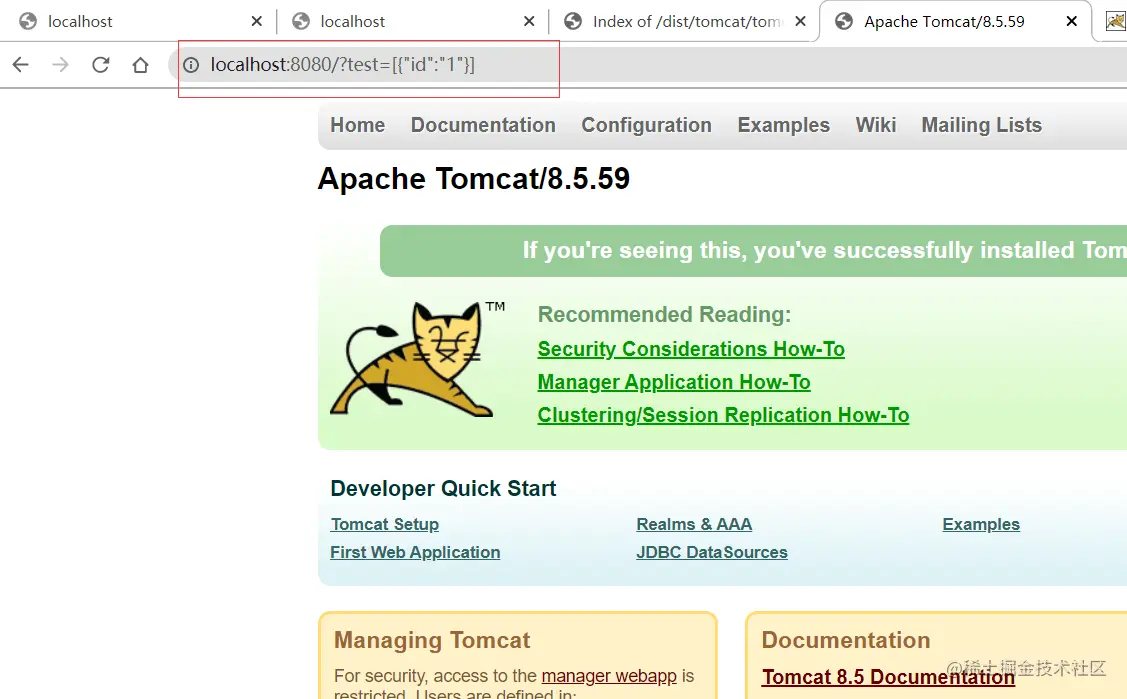Open Documentation in the Tomcat navigation bar
The image size is (1127, 699).
point(483,125)
